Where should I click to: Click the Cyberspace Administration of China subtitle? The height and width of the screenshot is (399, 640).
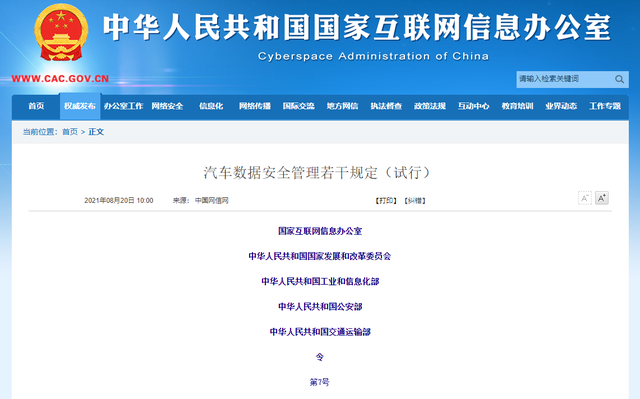(373, 56)
